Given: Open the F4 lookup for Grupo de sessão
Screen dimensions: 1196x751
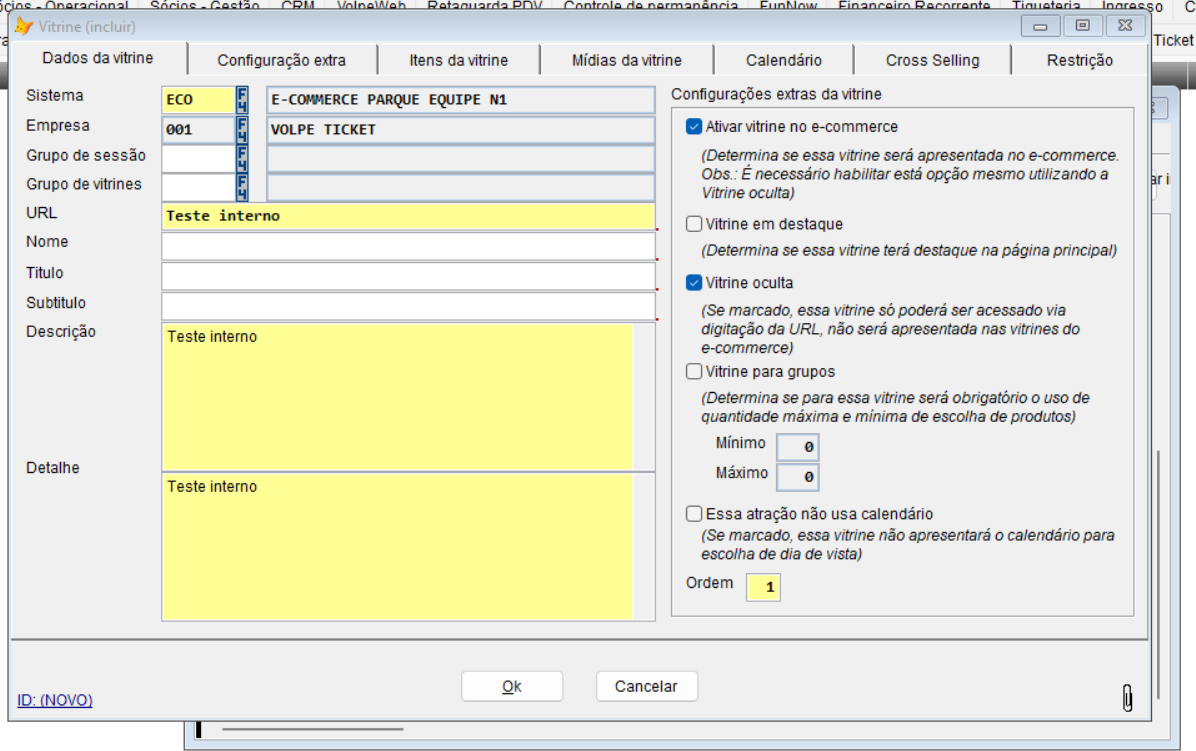Looking at the screenshot, I should (x=242, y=159).
